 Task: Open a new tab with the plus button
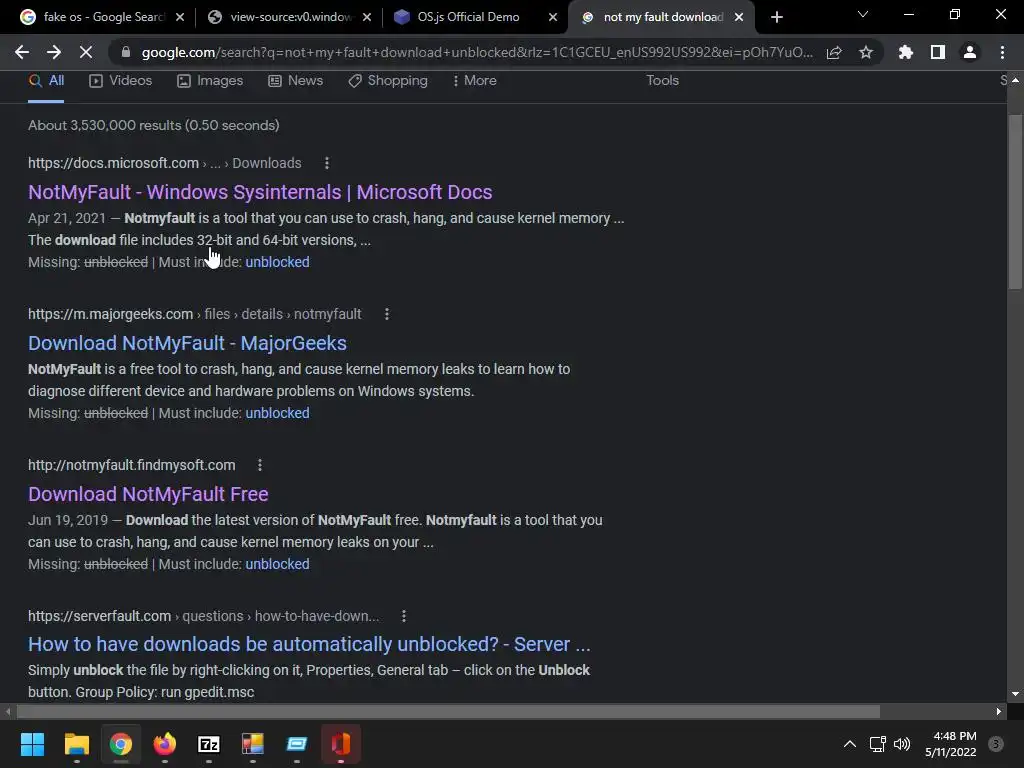(776, 17)
